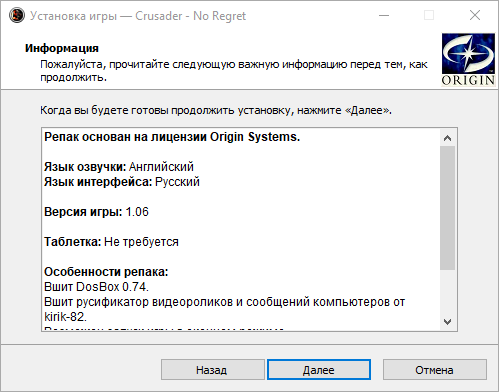Click the 'Версия игры: 1.06' text
The image size is (499, 392).
pos(96,212)
